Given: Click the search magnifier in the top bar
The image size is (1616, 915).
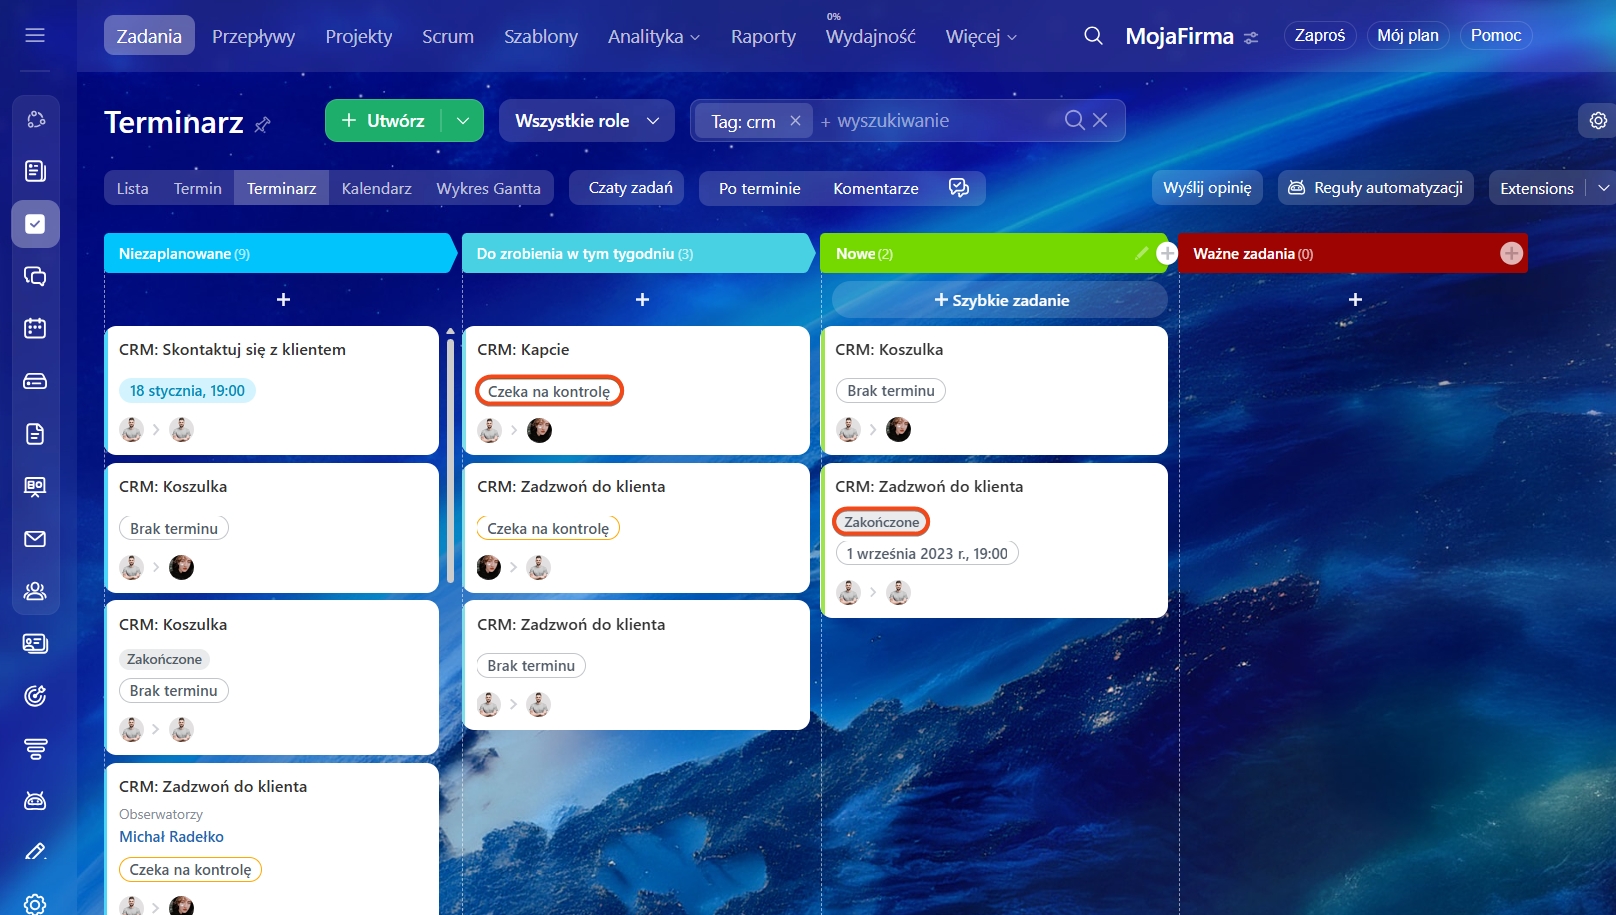Looking at the screenshot, I should point(1093,36).
